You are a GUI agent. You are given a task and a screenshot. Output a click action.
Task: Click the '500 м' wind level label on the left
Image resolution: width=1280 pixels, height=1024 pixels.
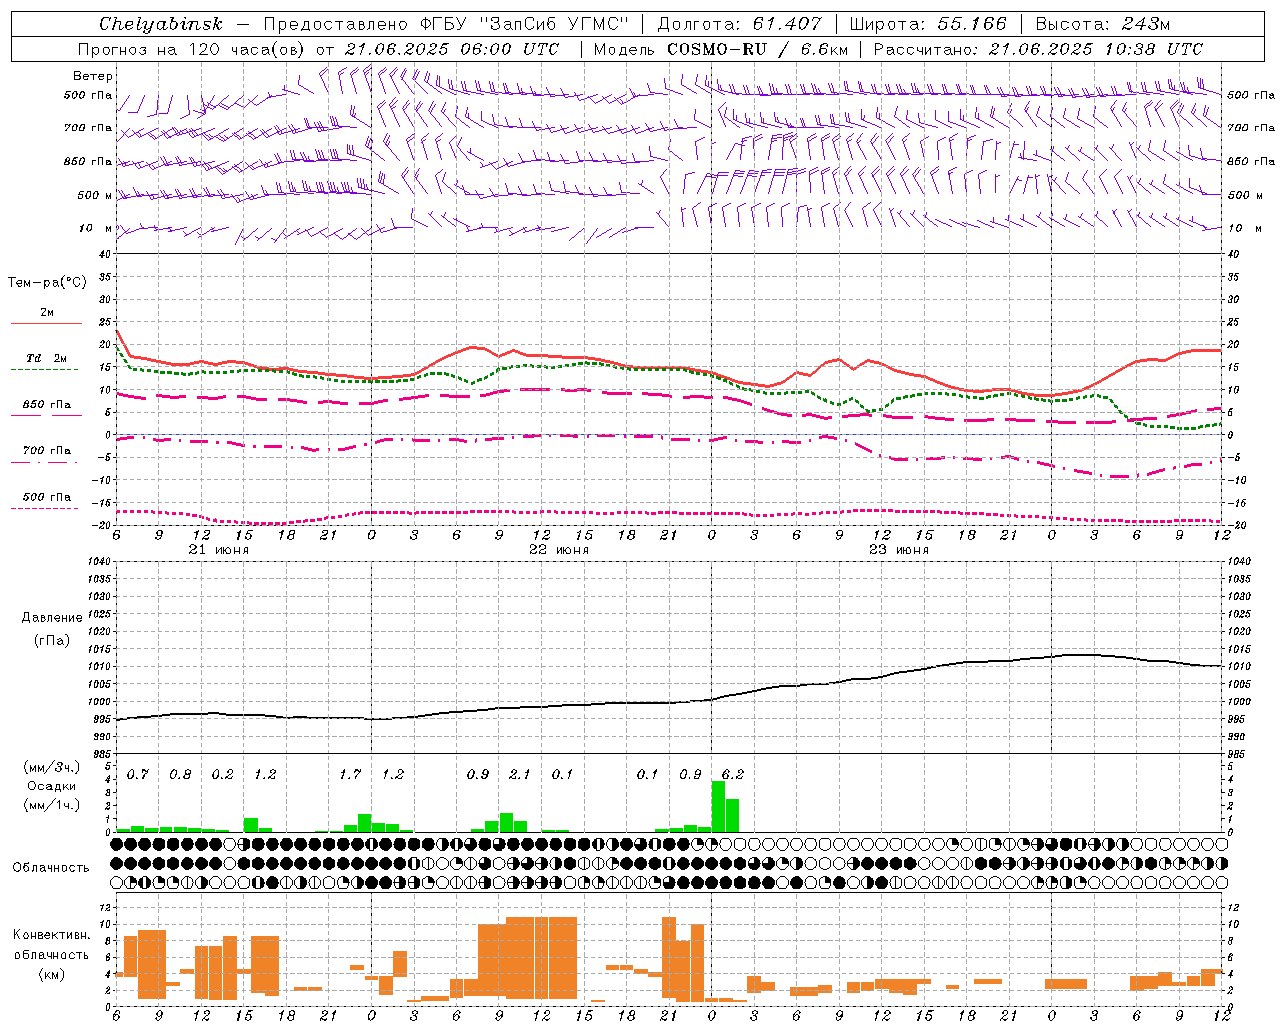(x=95, y=195)
